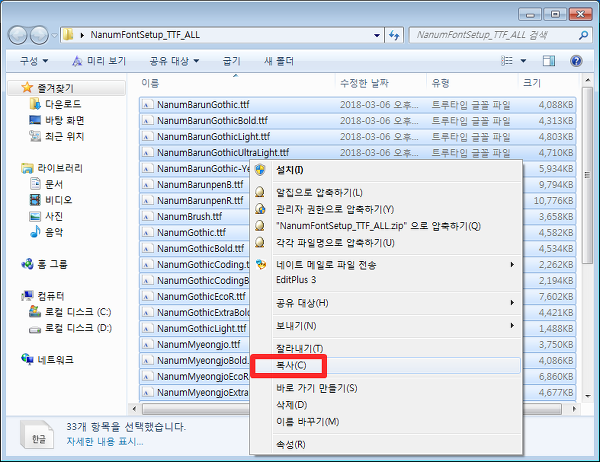The height and width of the screenshot is (462, 600).
Task: Select file NanumBarunpenB.ttf
Action: coord(195,184)
